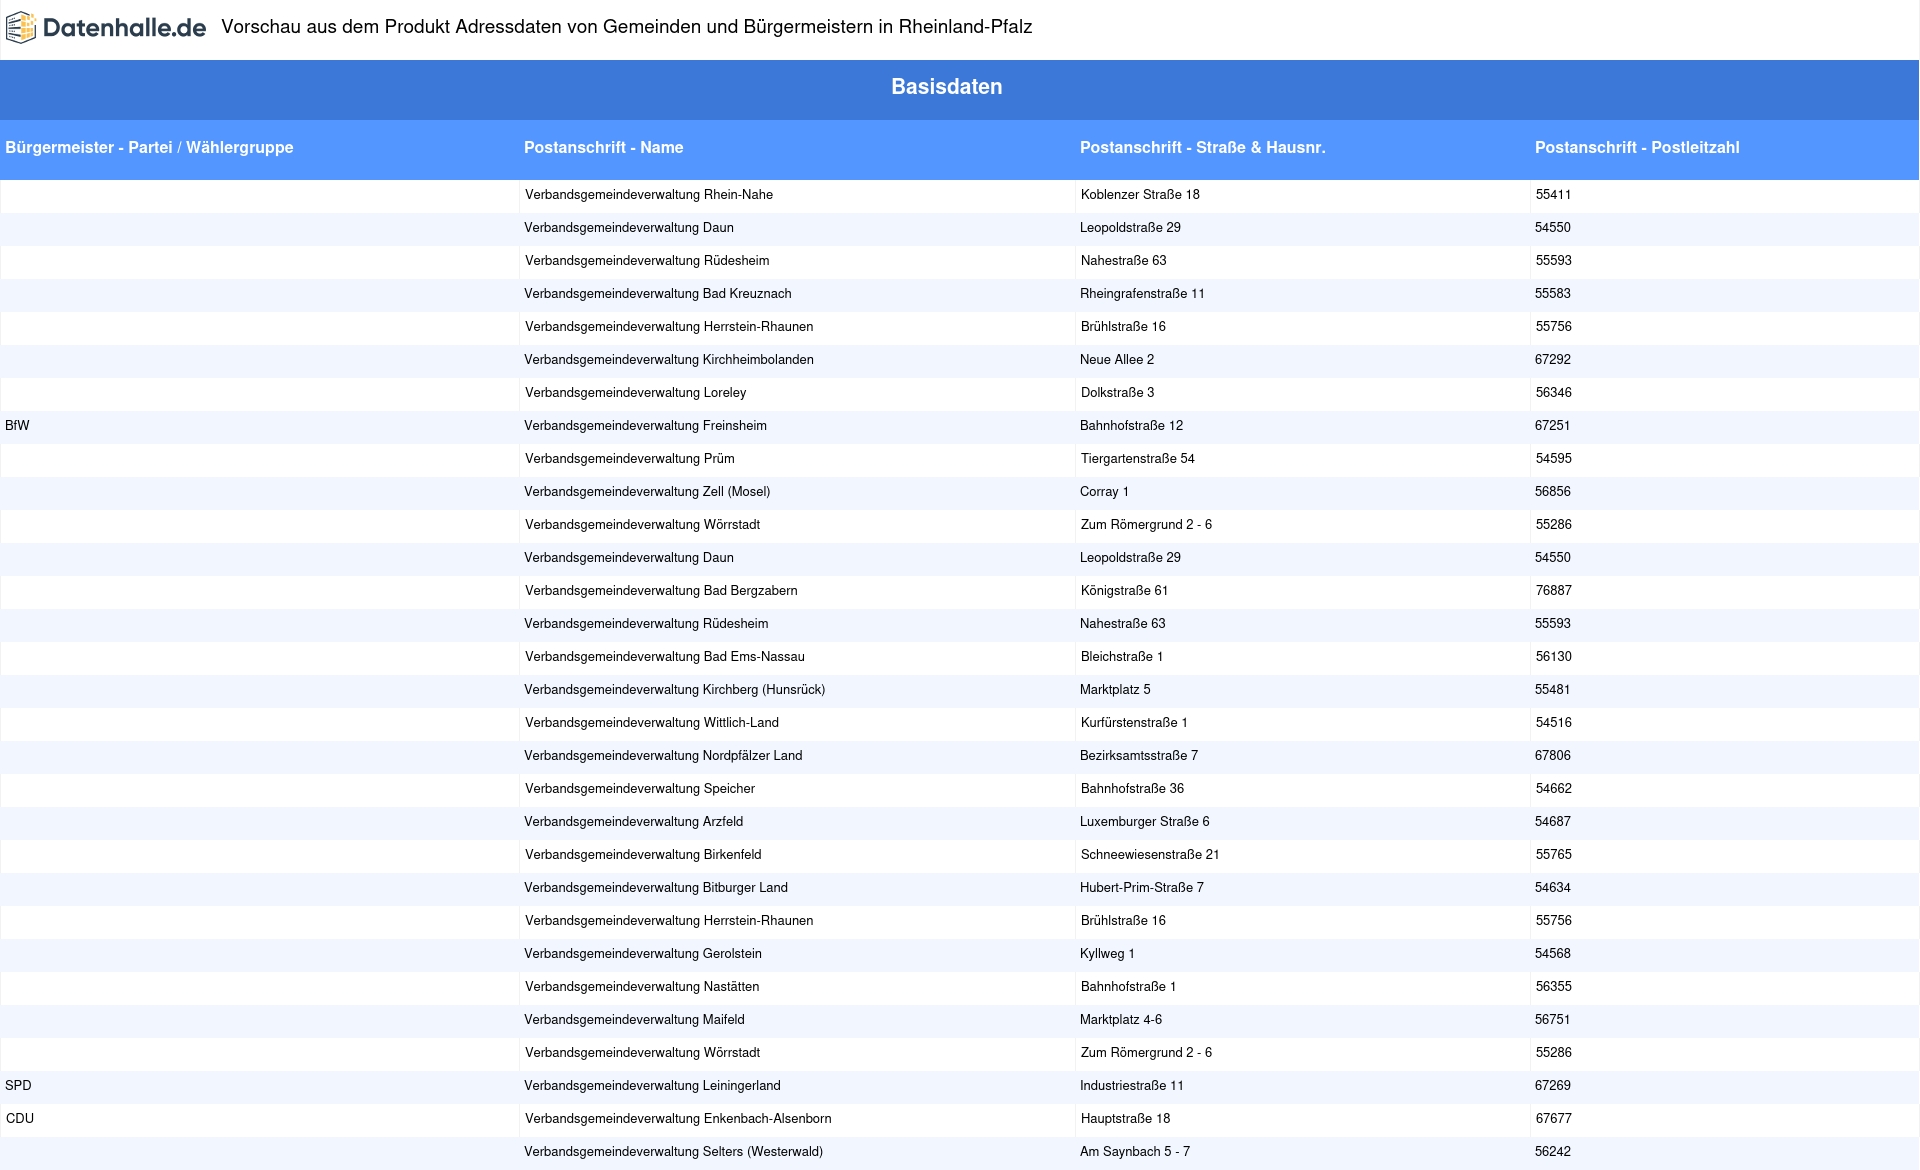Click the Basisdaten section header
This screenshot has height=1170, width=1920.
point(946,87)
